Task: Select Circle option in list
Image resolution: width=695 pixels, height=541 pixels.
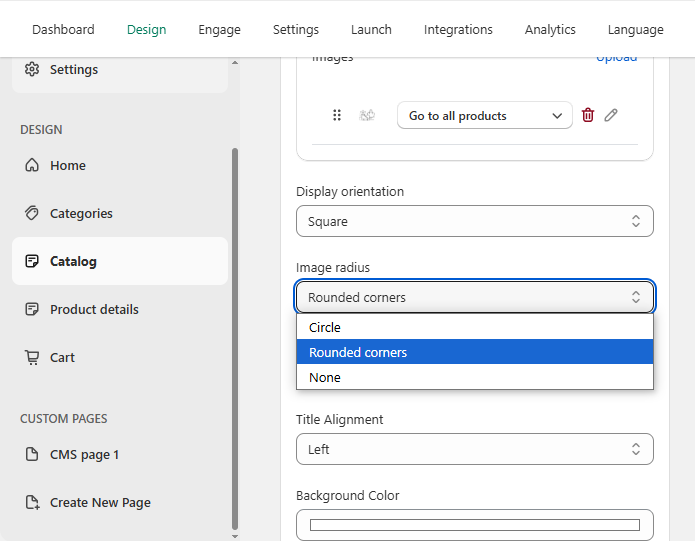Action: 475,327
